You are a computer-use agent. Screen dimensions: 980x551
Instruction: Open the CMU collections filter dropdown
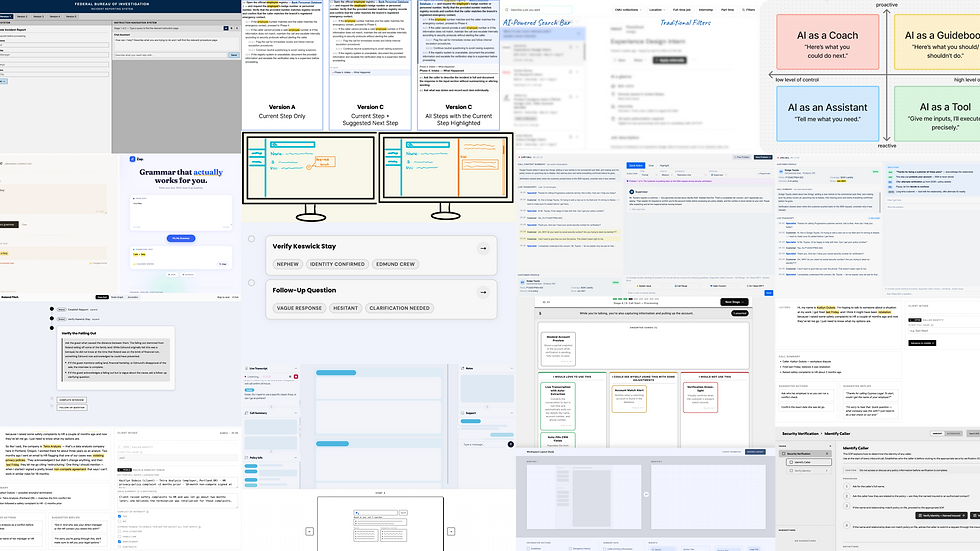pyautogui.click(x=628, y=10)
